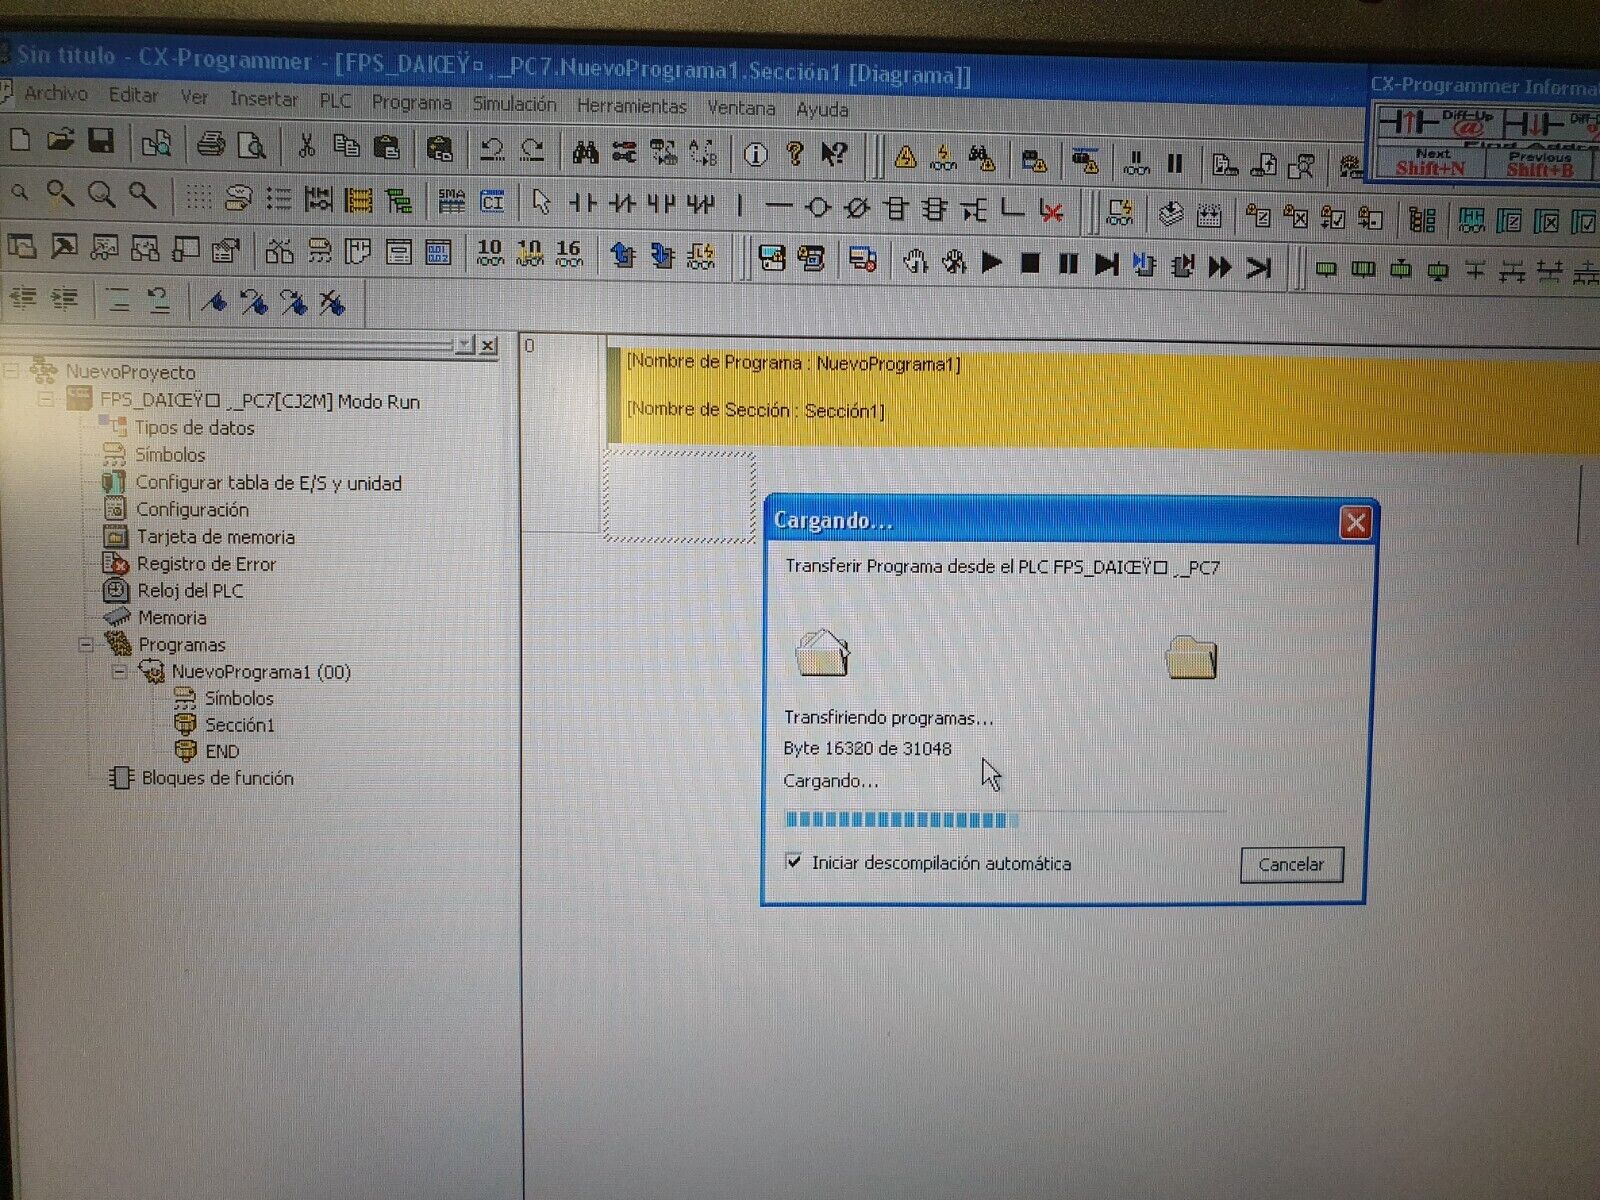Select Tarjeta de memoria tree item
The image size is (1600, 1200).
click(215, 536)
